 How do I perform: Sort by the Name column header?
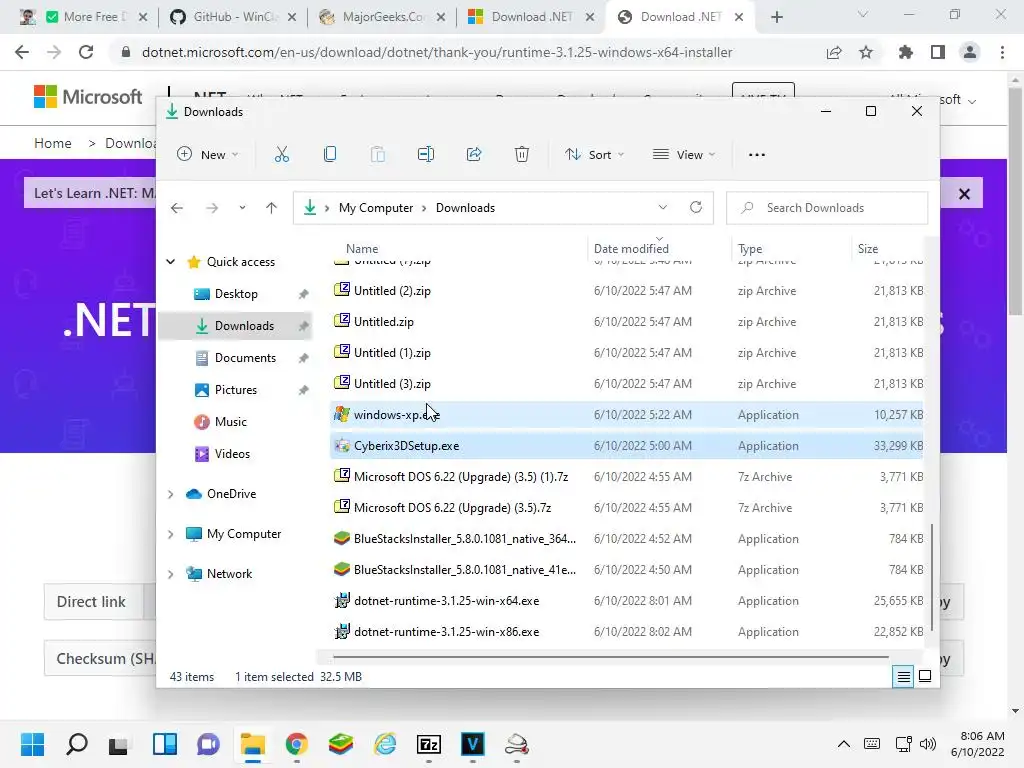point(362,249)
